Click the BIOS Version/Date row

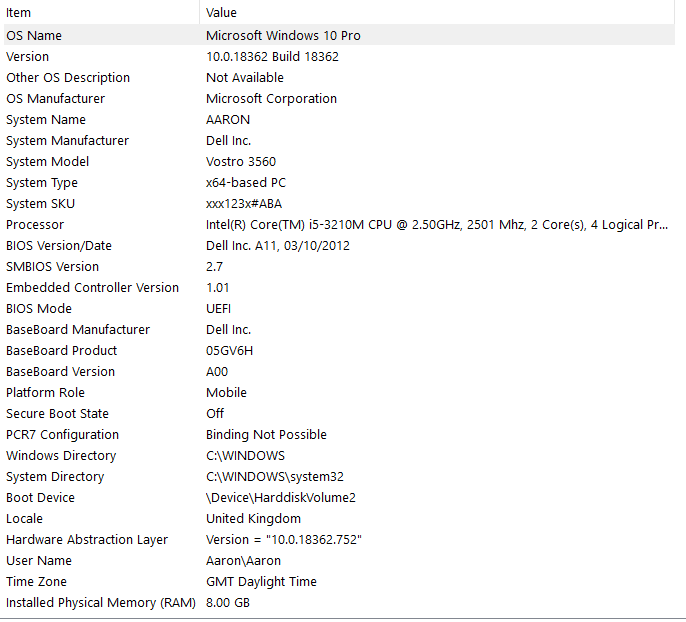pos(59,245)
